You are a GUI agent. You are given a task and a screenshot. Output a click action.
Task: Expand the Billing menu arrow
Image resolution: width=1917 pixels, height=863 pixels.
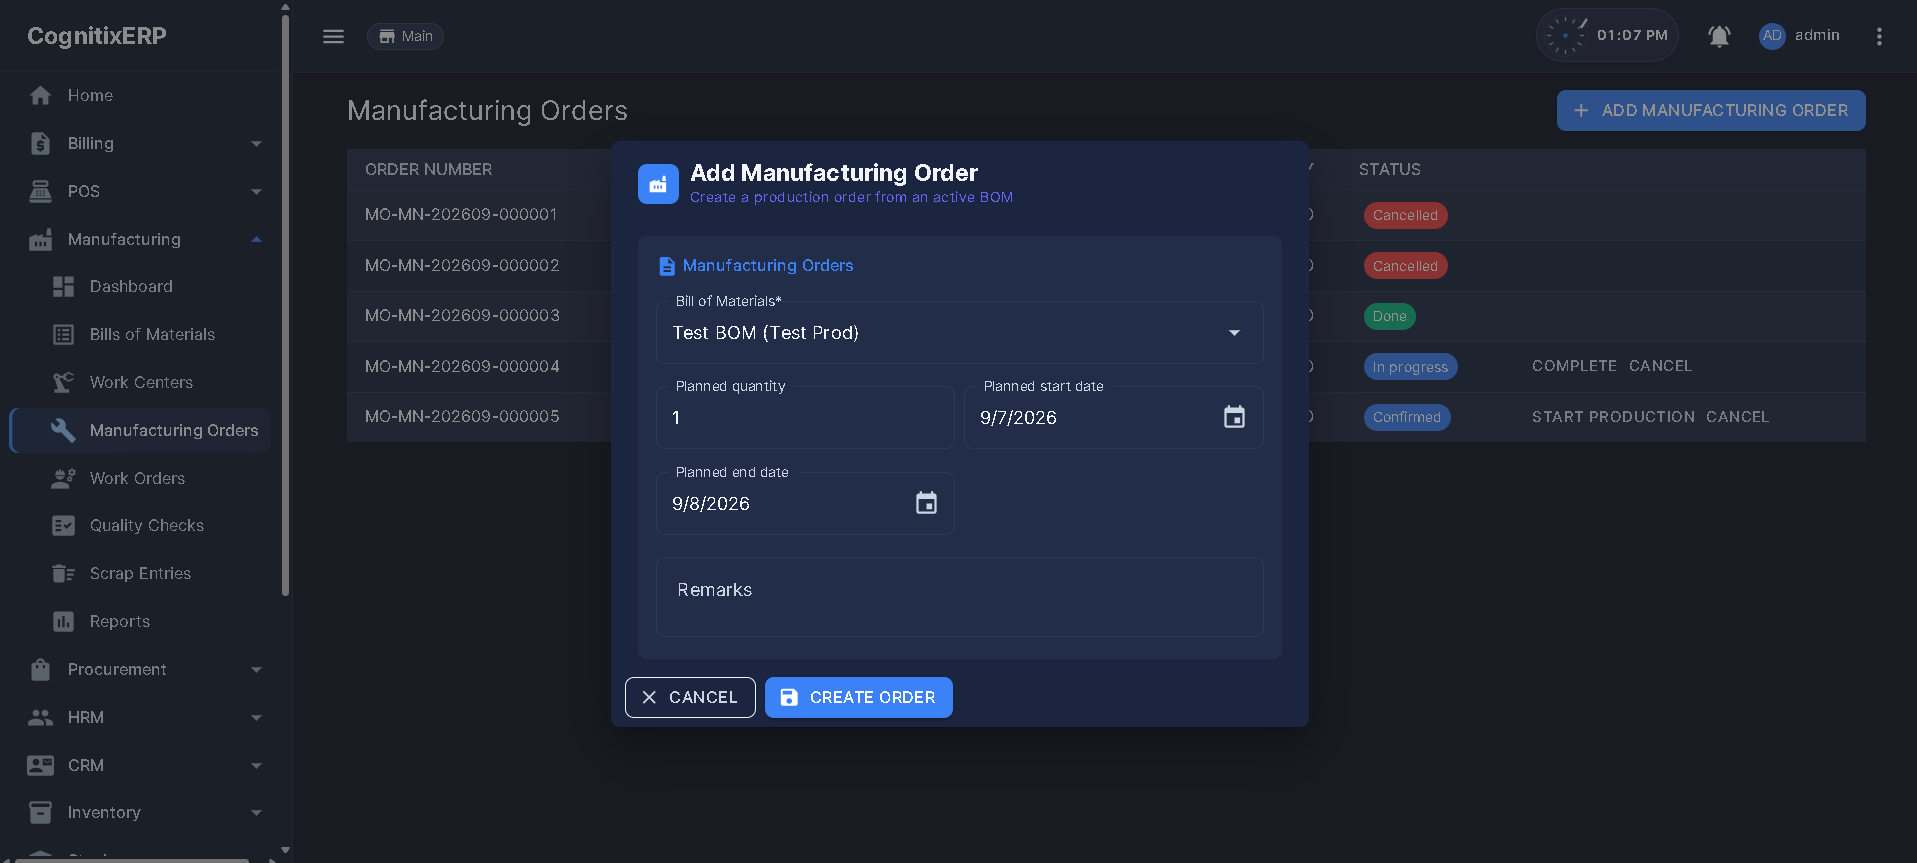tap(256, 144)
